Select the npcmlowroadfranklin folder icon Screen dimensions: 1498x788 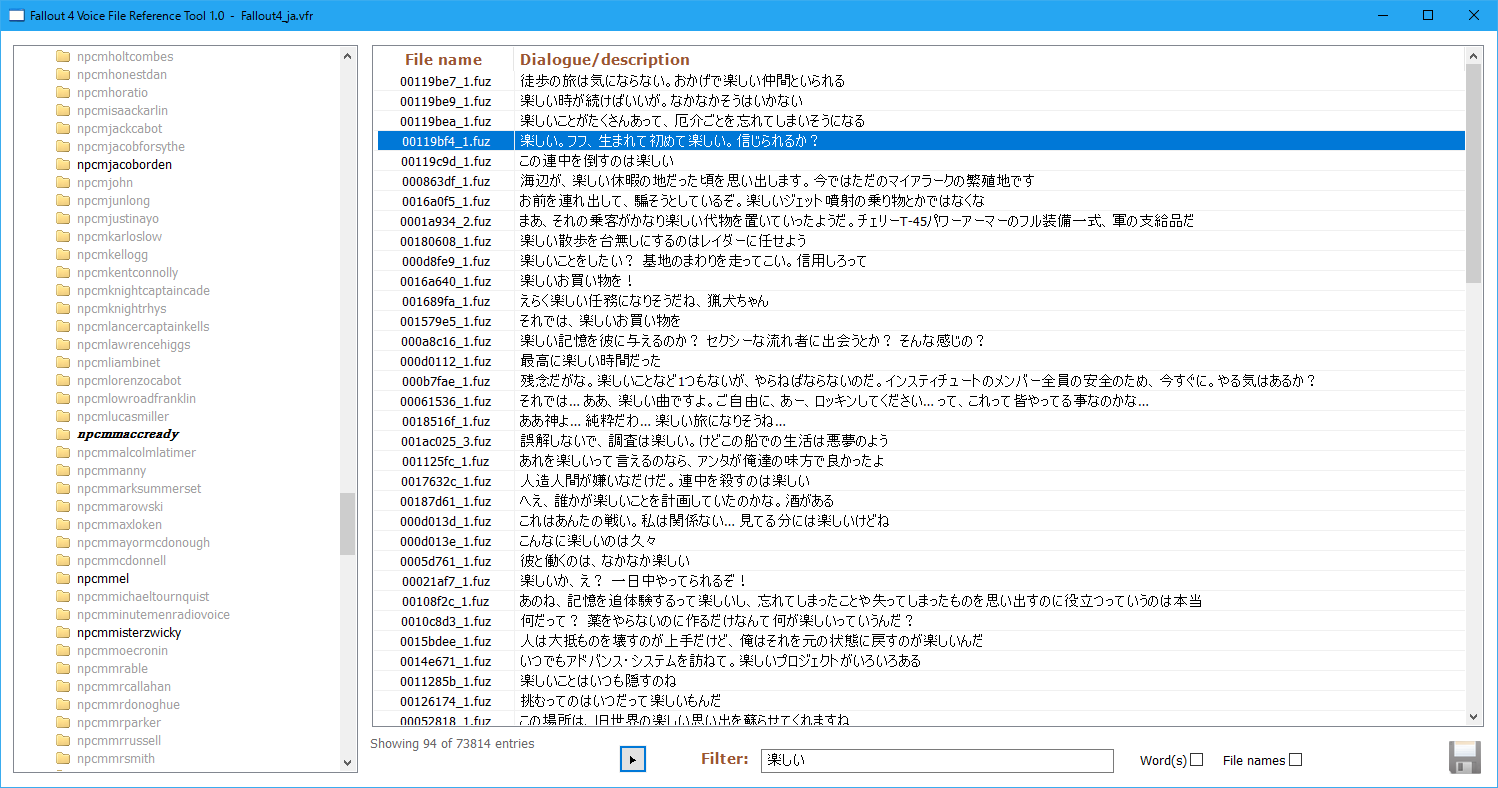tap(63, 399)
